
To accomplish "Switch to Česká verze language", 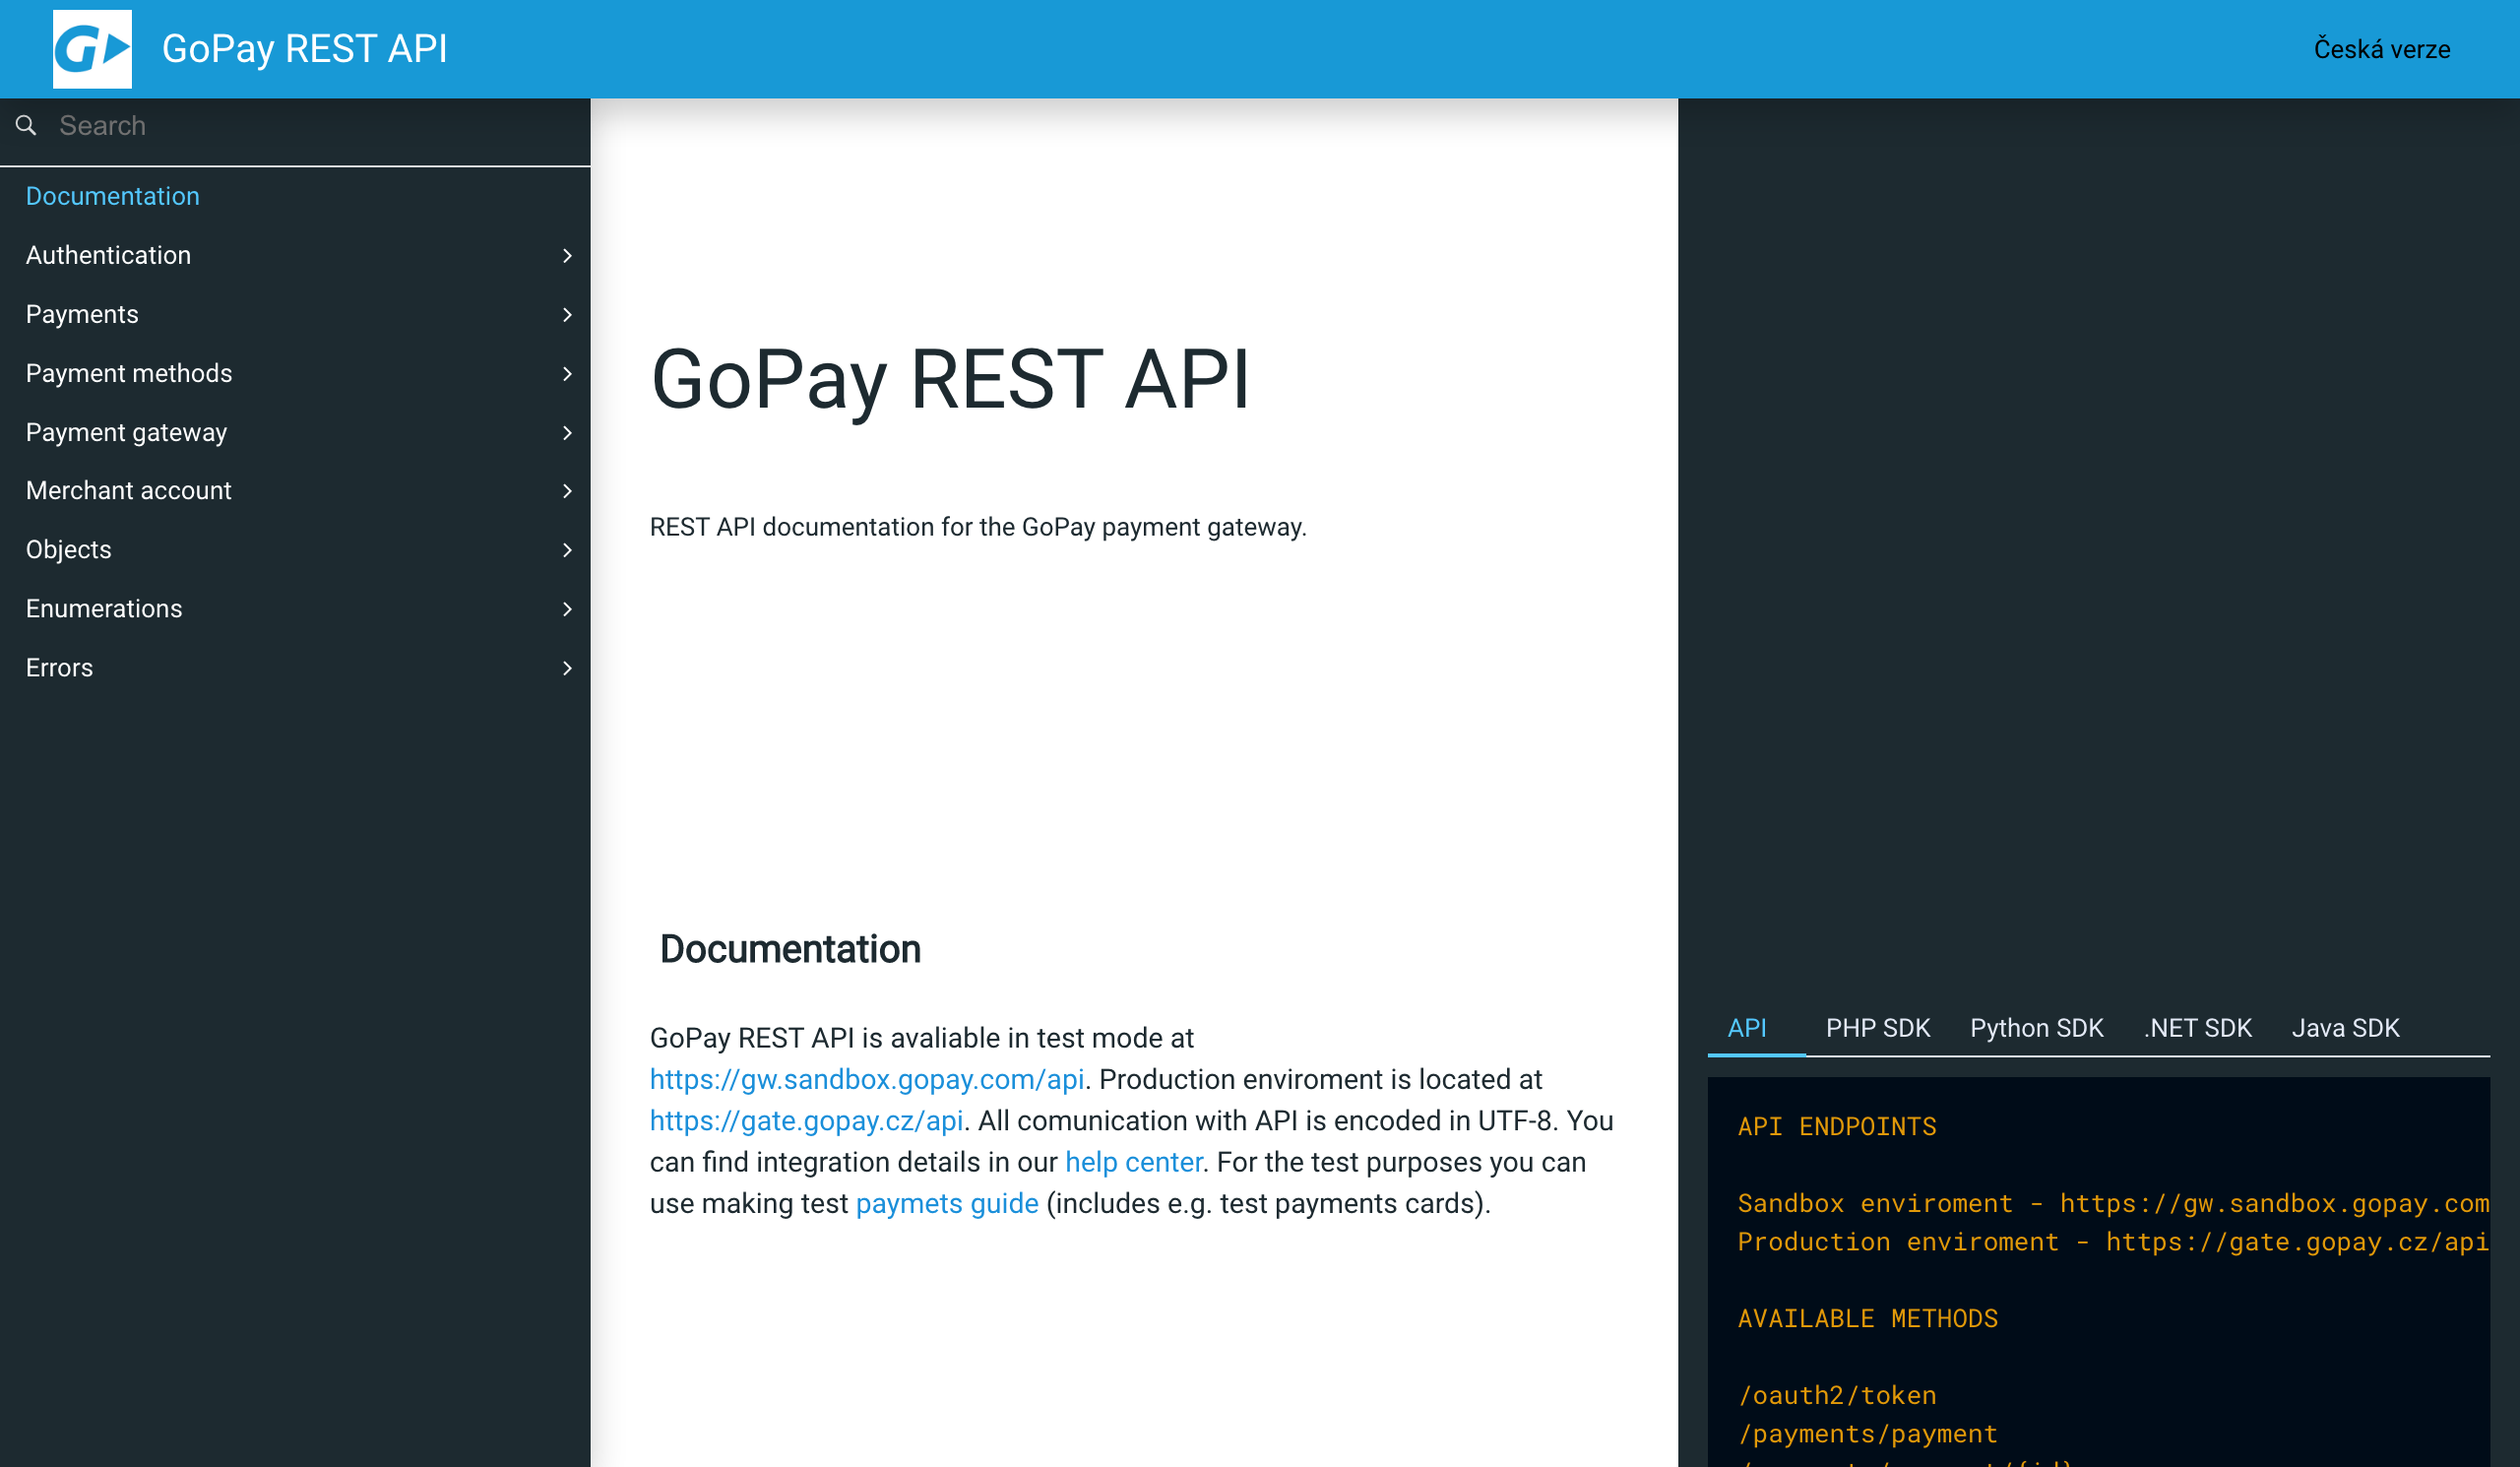I will (2381, 49).
